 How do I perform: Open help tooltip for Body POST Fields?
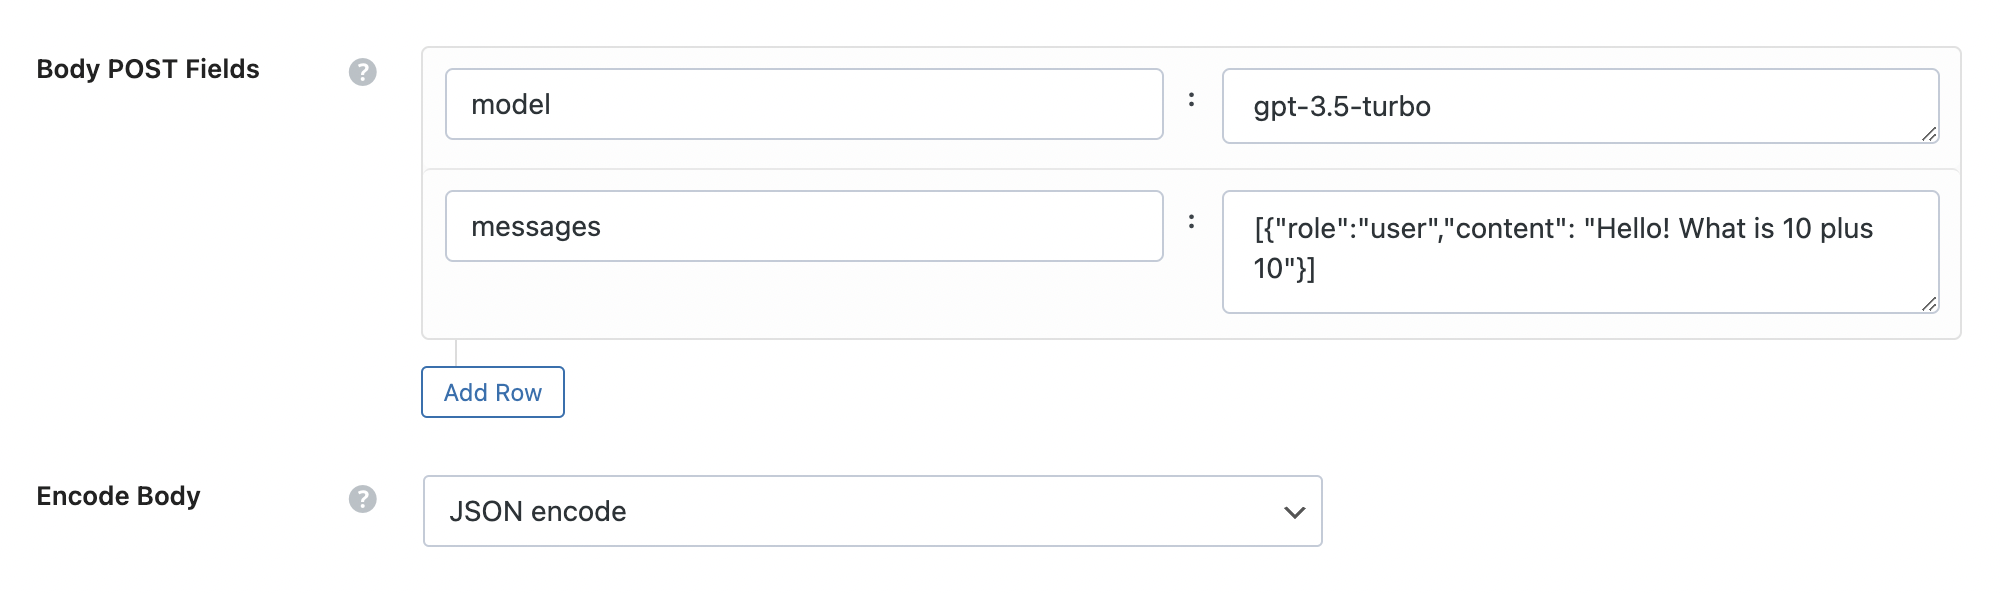(x=363, y=72)
